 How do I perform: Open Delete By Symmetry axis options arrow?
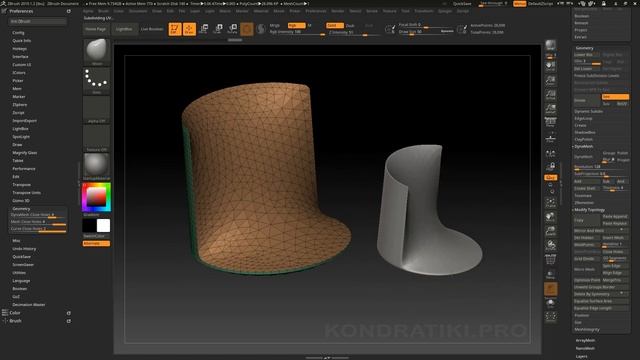(x=622, y=293)
